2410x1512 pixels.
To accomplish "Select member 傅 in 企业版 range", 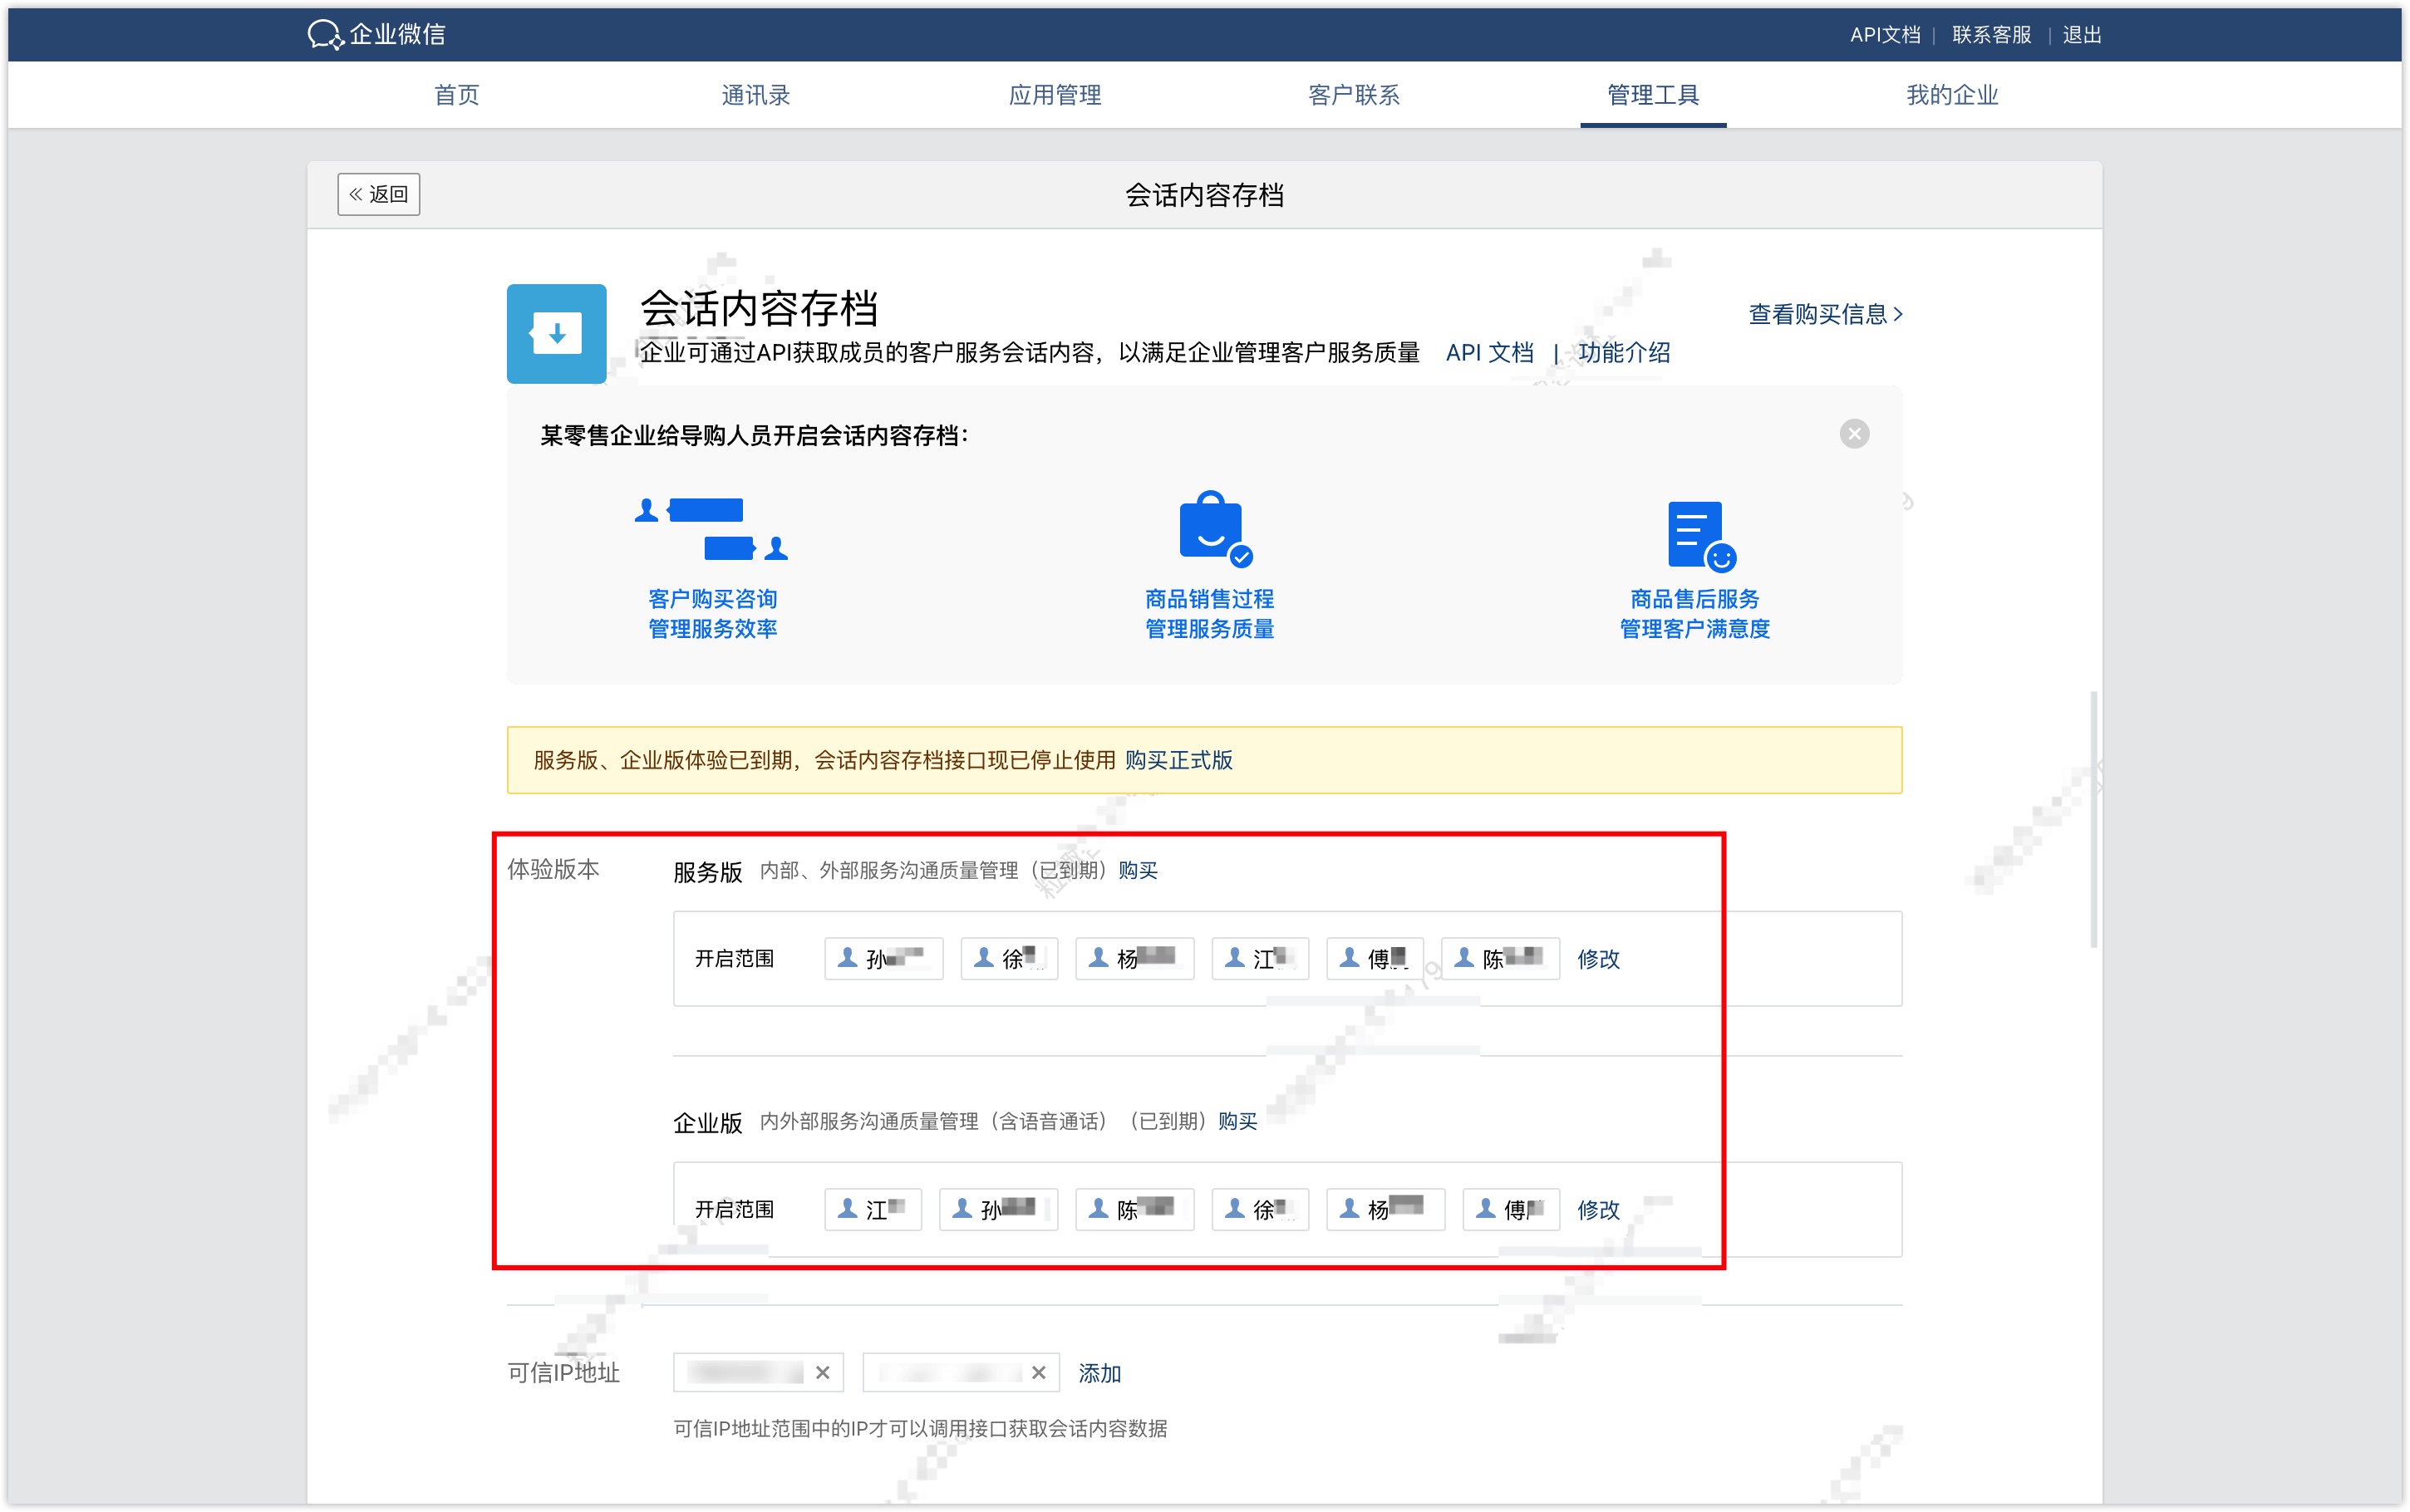I will (1511, 1209).
